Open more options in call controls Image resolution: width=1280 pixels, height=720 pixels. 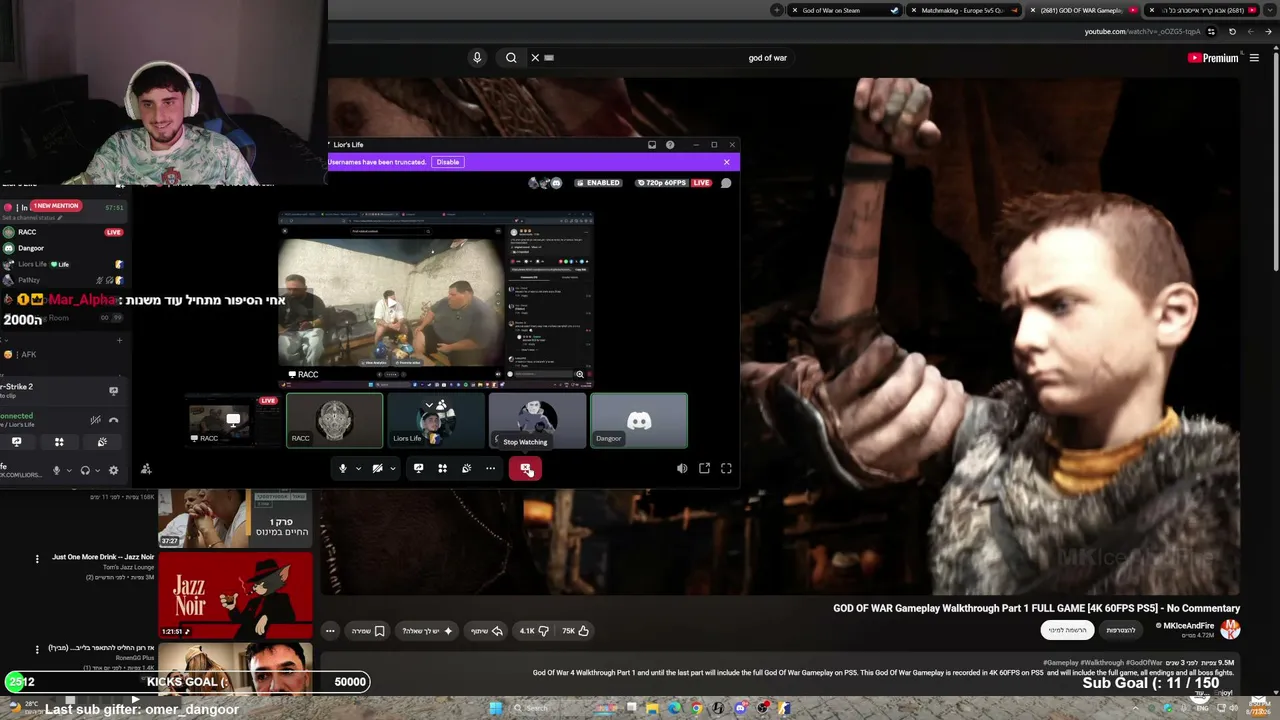point(490,468)
